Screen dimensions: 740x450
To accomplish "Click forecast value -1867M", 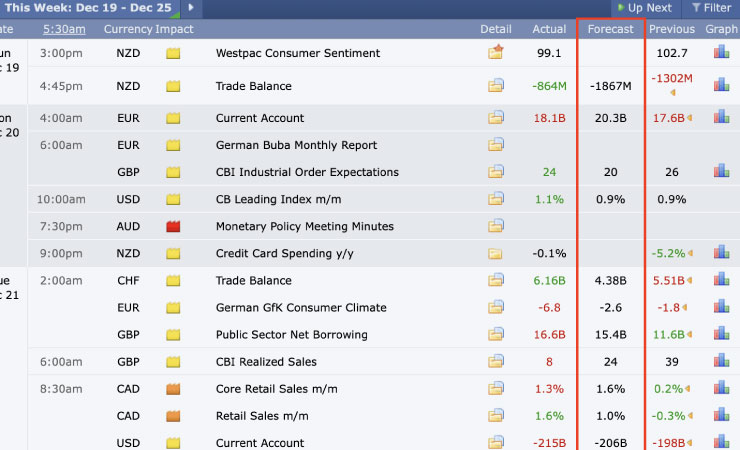I will (610, 86).
